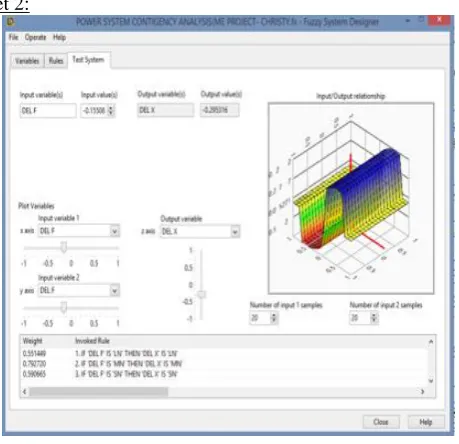This screenshot has width=459, height=444.
Task: Click the input value field showing -0.15508
Action: tap(94, 110)
